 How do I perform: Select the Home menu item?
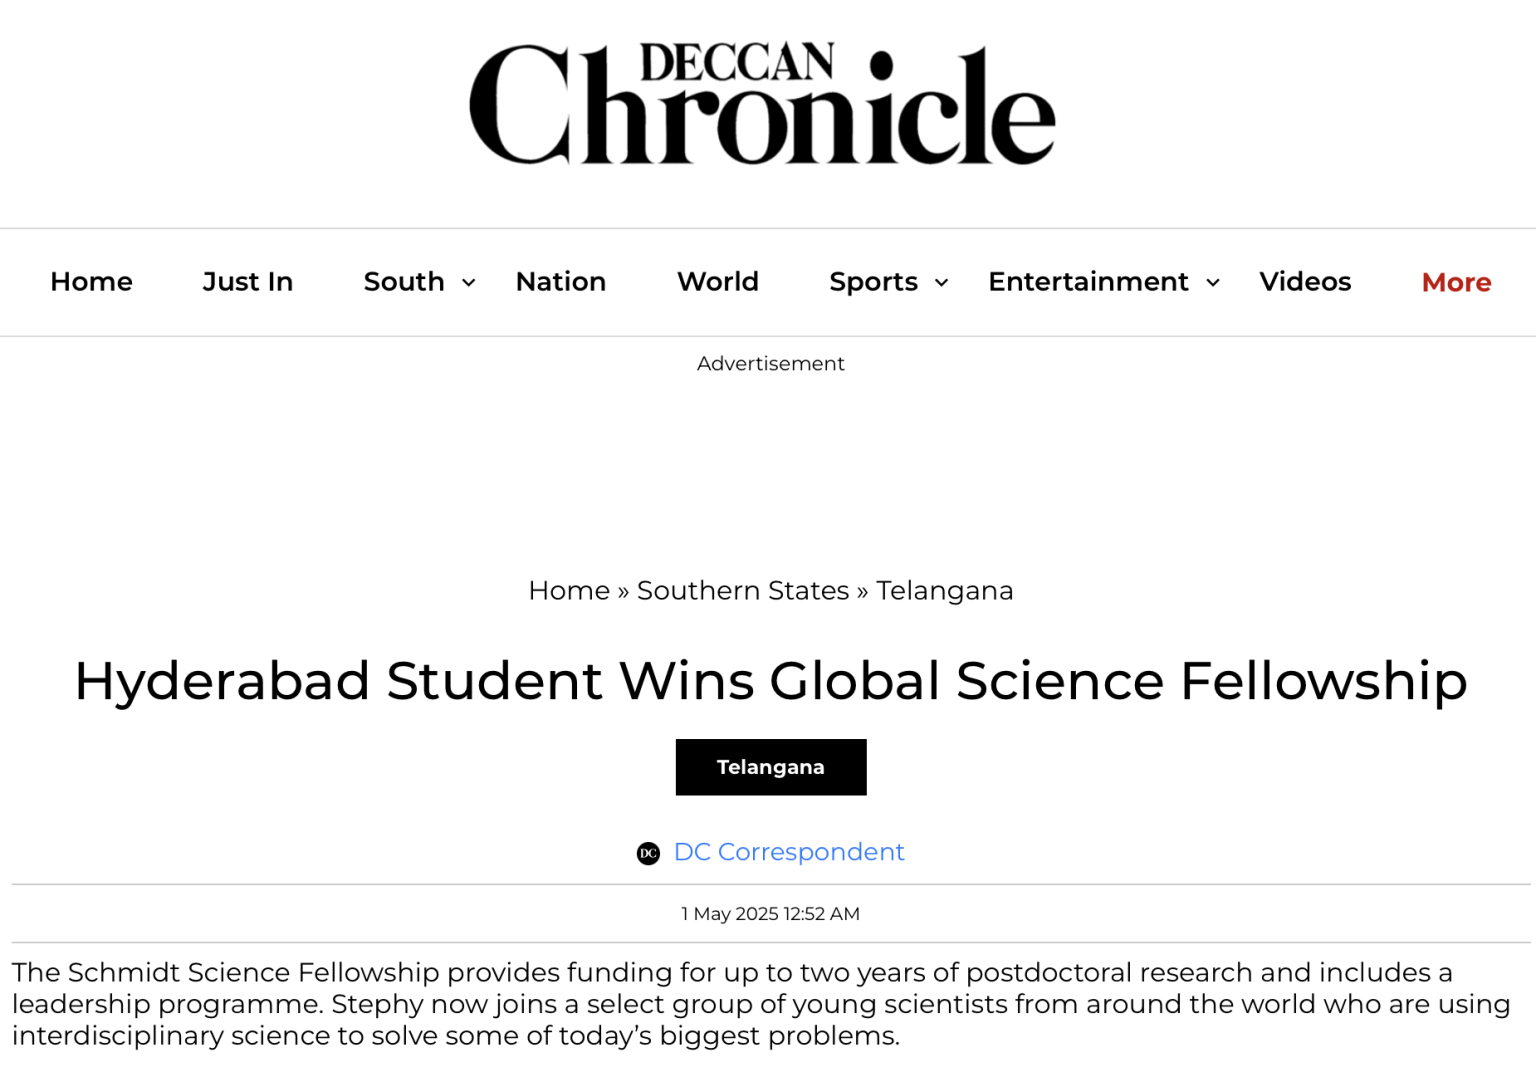(91, 282)
